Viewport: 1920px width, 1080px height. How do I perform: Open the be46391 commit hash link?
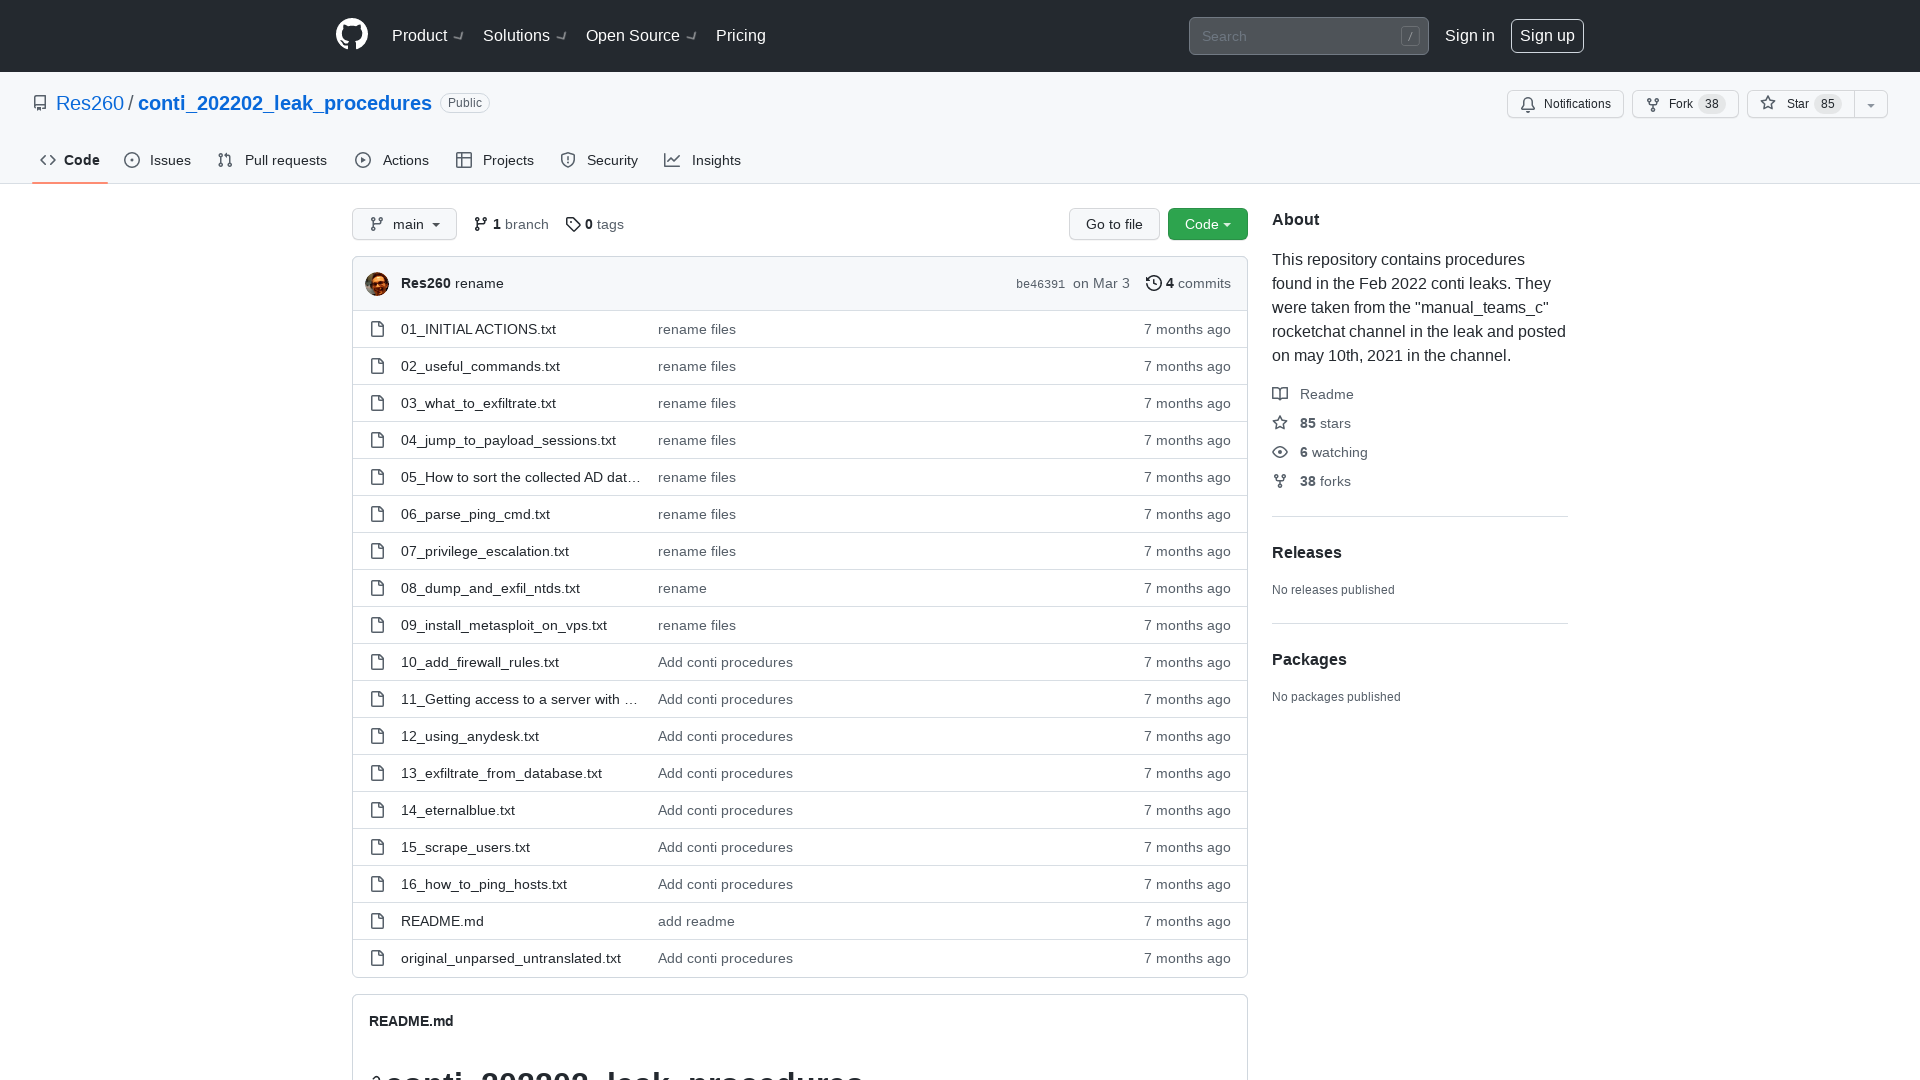pos(1040,284)
